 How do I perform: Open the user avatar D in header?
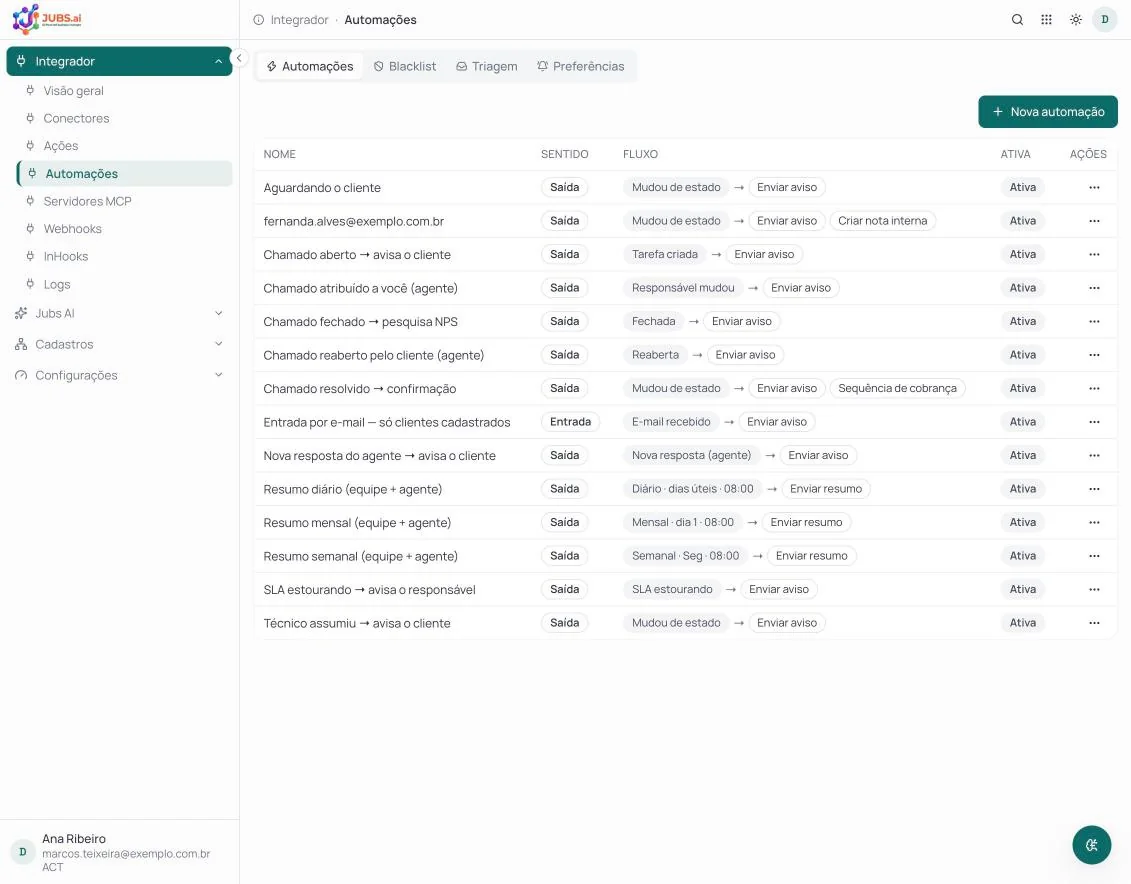click(x=1104, y=19)
